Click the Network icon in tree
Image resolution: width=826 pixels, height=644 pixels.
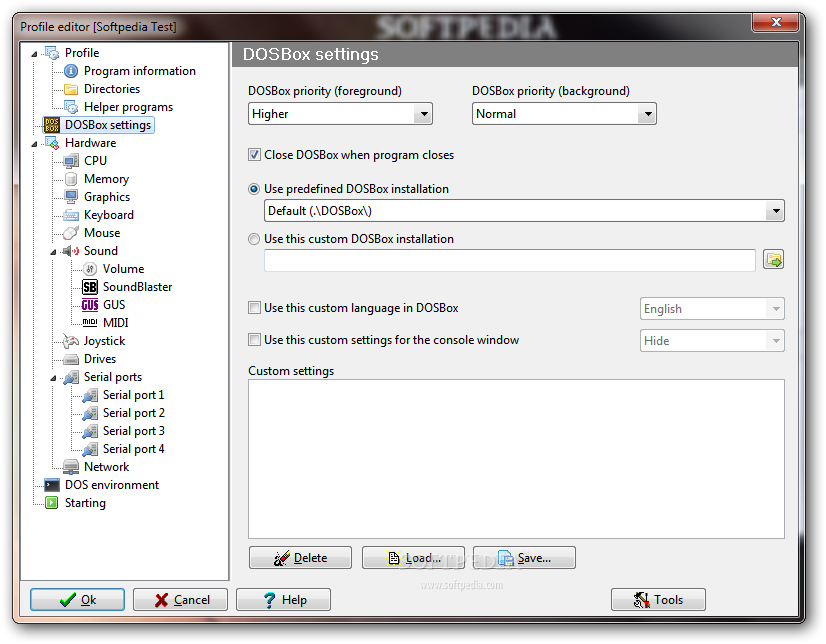coord(71,467)
